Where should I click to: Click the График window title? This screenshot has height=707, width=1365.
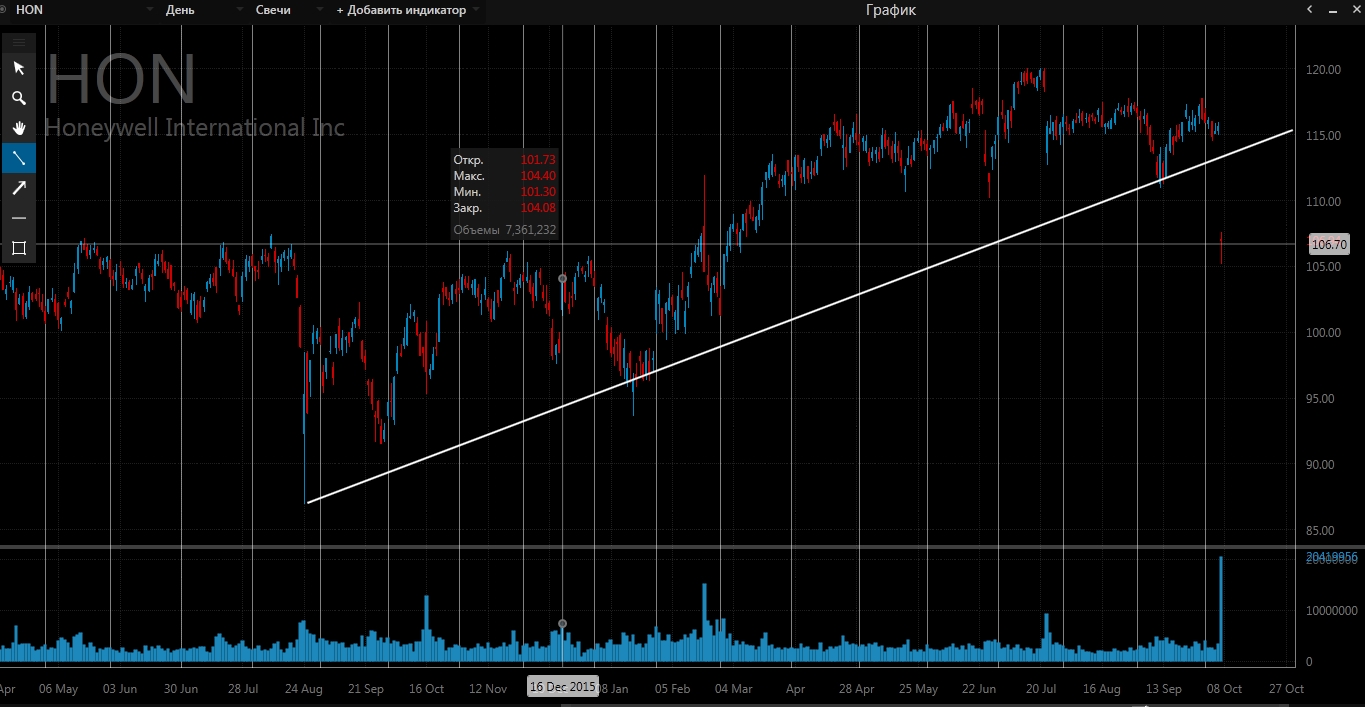point(890,10)
